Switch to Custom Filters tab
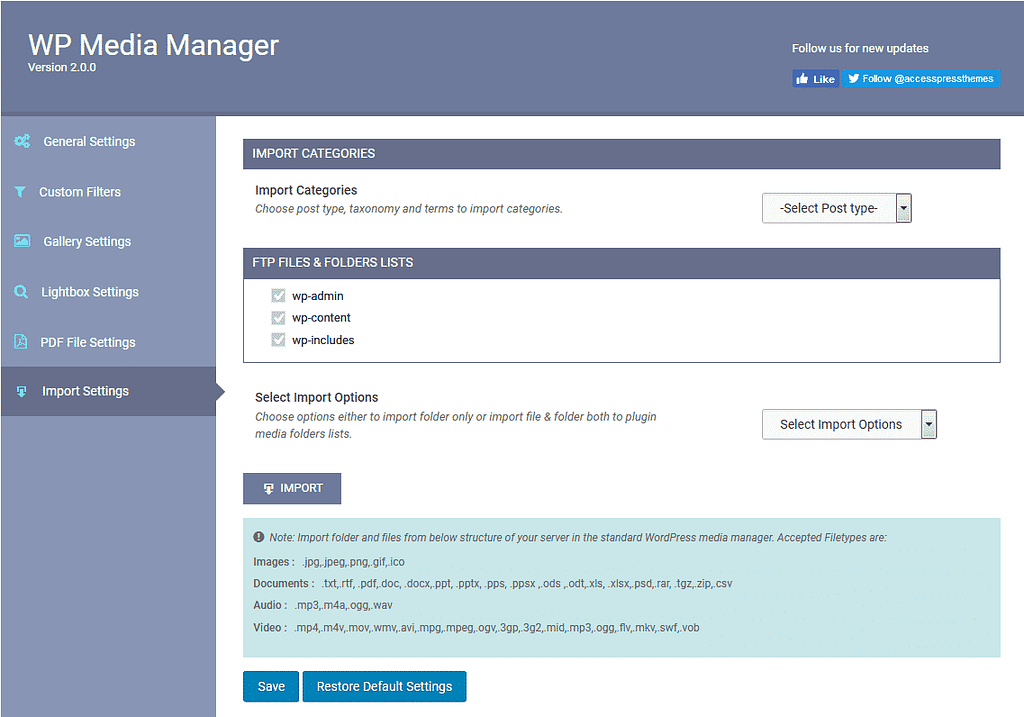Image resolution: width=1024 pixels, height=717 pixels. [108, 191]
